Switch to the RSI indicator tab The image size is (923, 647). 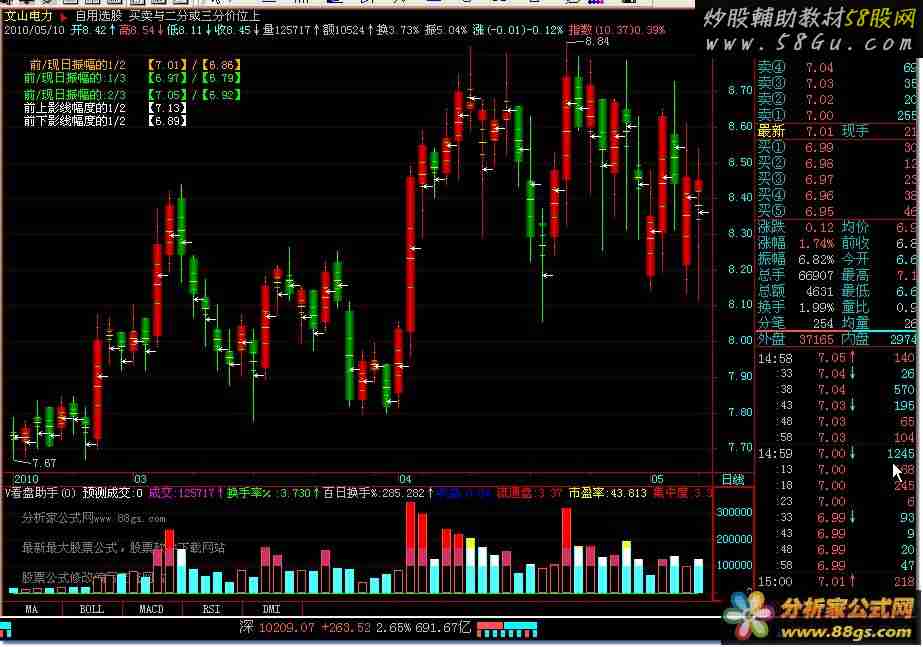point(211,609)
